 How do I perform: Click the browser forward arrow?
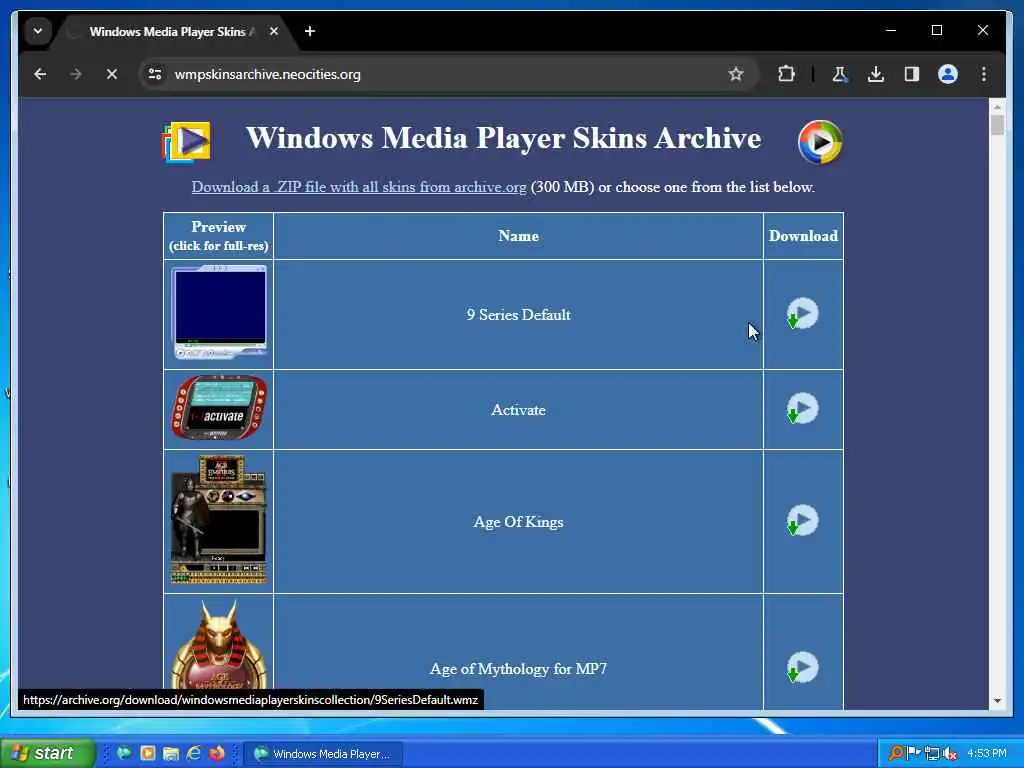76,74
